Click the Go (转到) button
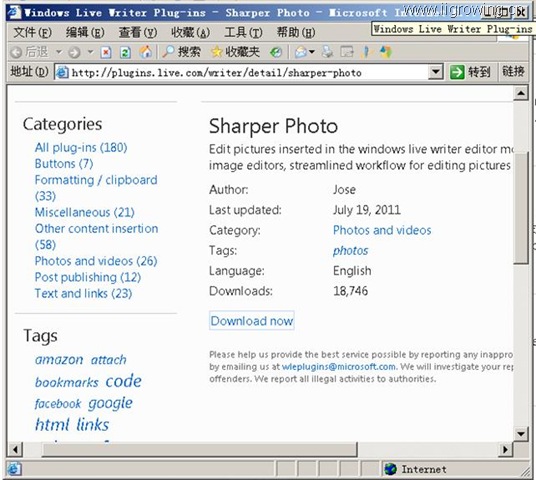This screenshot has height=480, width=536. pos(471,72)
